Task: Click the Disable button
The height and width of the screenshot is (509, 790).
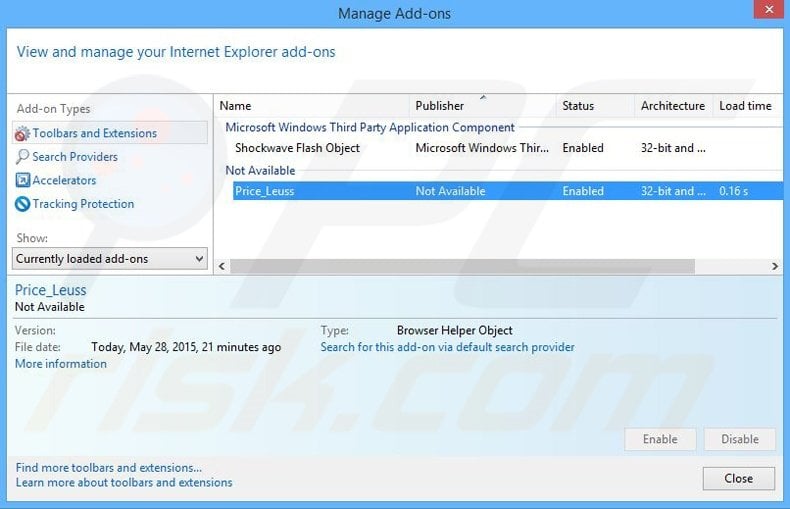Action: 740,439
